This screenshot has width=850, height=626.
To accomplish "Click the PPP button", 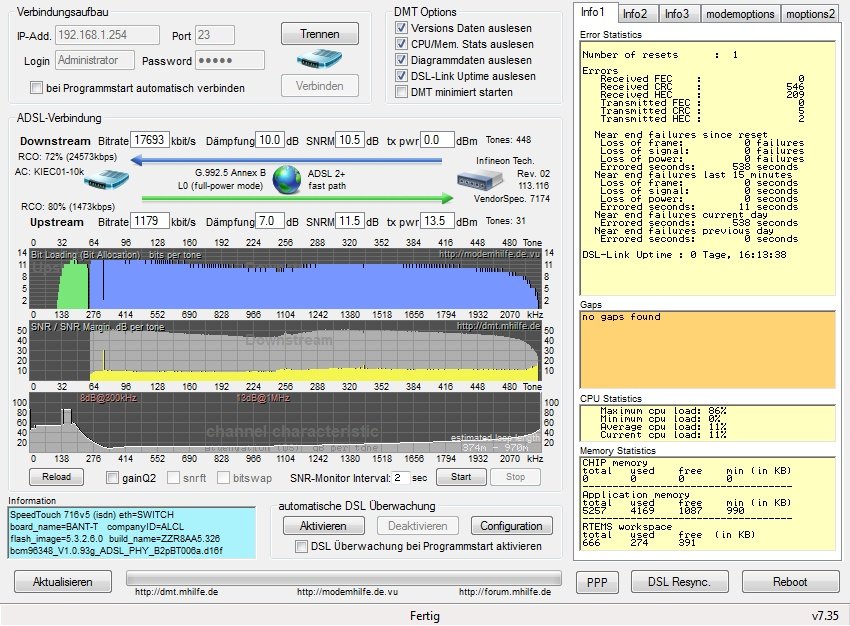I will (x=597, y=582).
